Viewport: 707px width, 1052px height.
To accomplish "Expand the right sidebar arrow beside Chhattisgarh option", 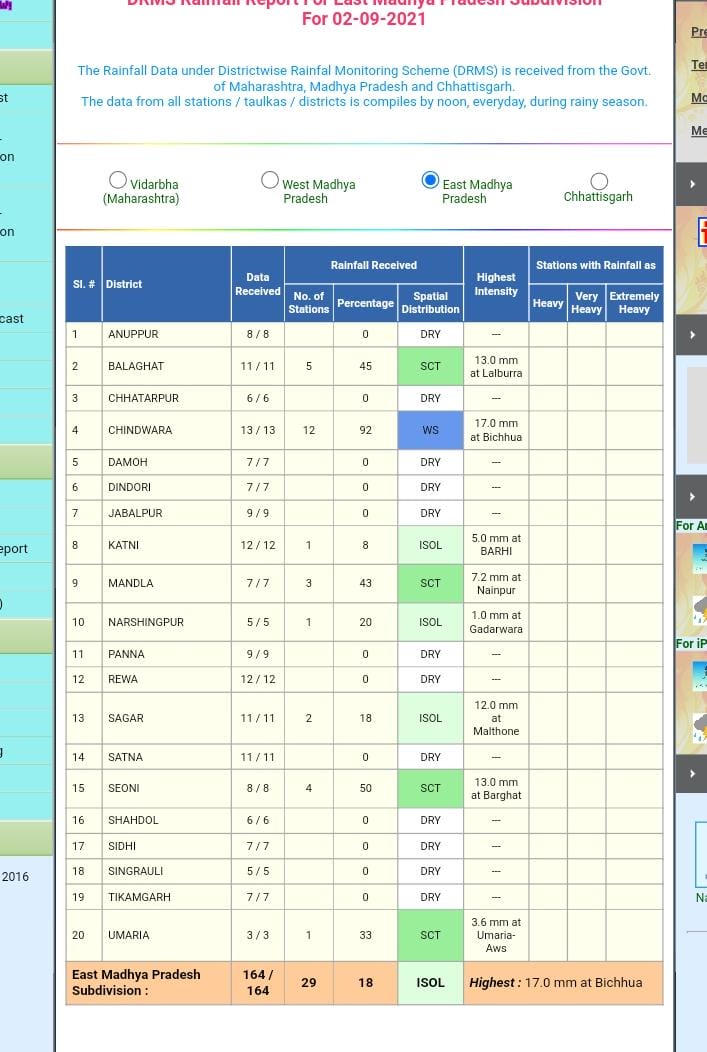I will pos(693,184).
